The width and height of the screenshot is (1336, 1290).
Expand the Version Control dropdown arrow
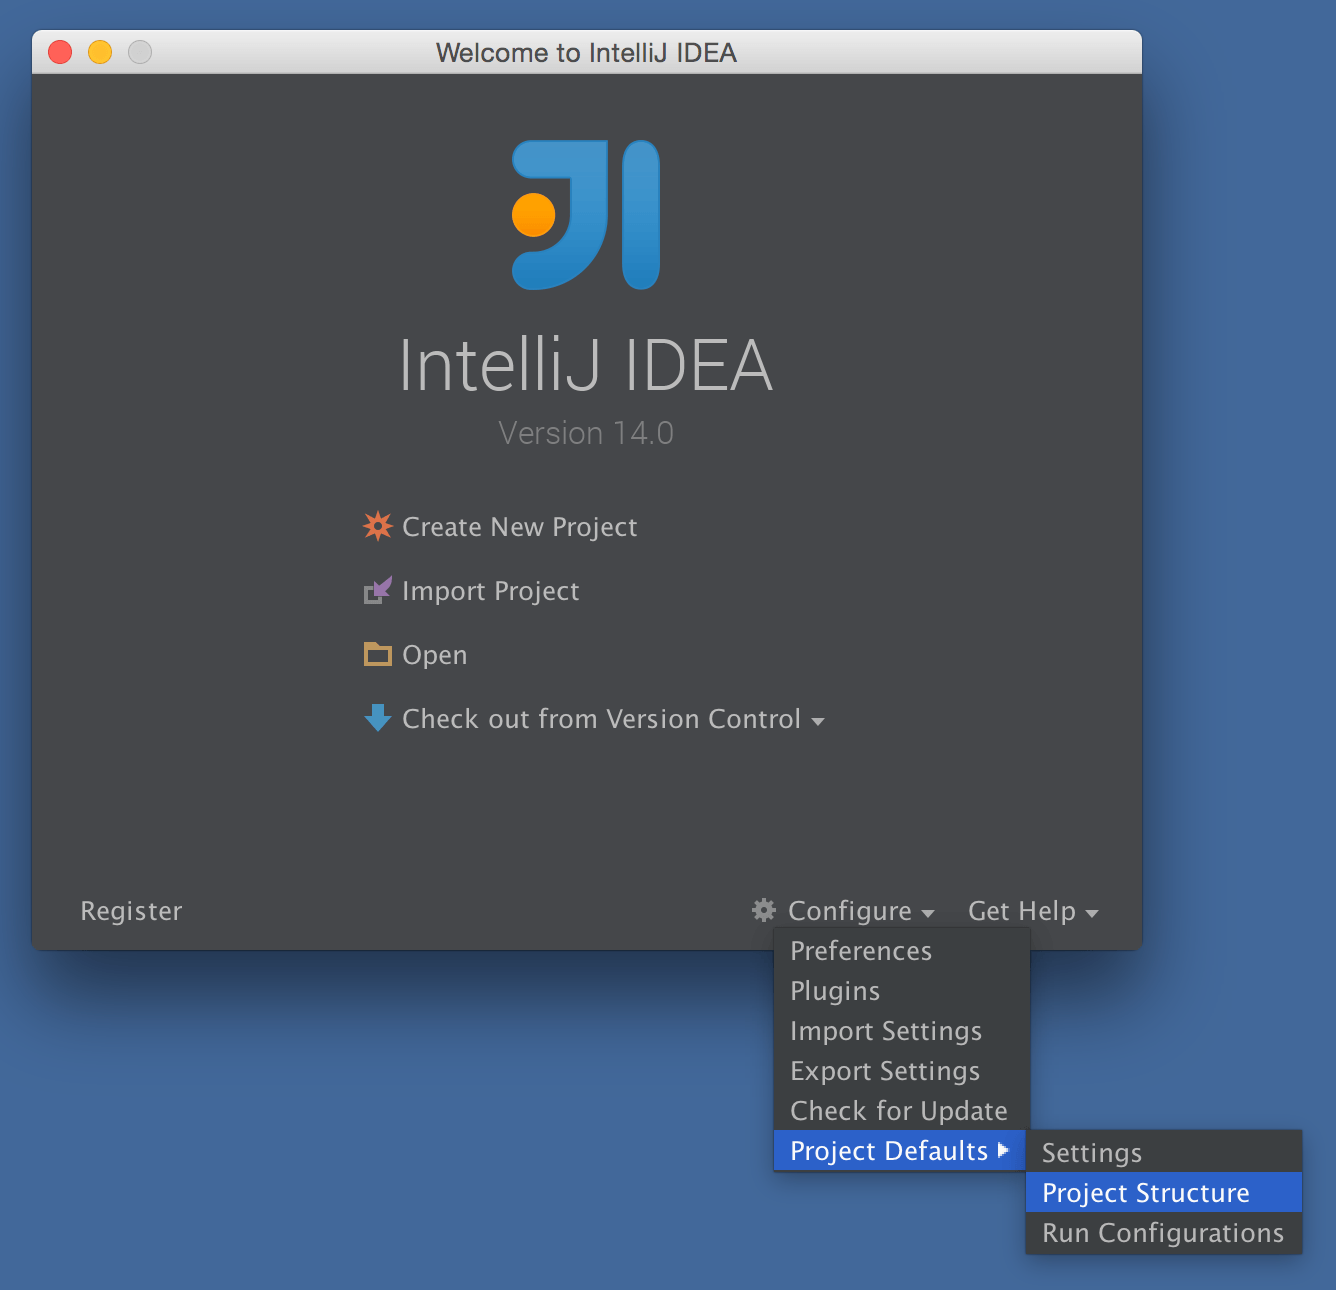[818, 721]
